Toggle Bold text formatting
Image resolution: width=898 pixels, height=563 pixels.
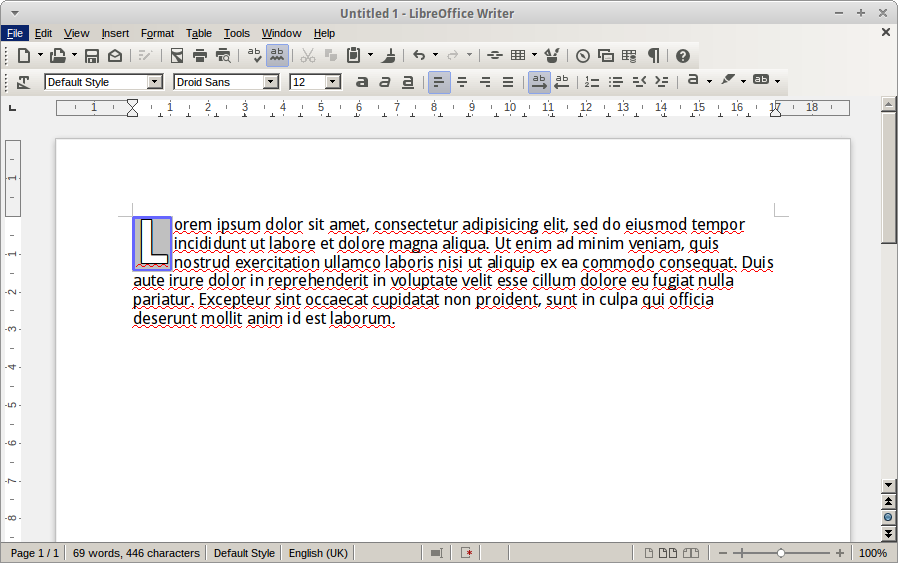(x=362, y=82)
